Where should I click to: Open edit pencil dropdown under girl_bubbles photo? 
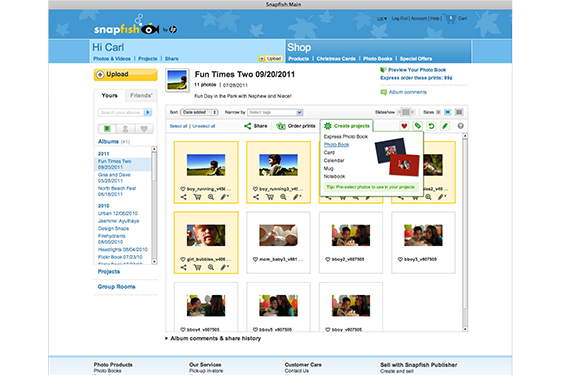tap(225, 267)
